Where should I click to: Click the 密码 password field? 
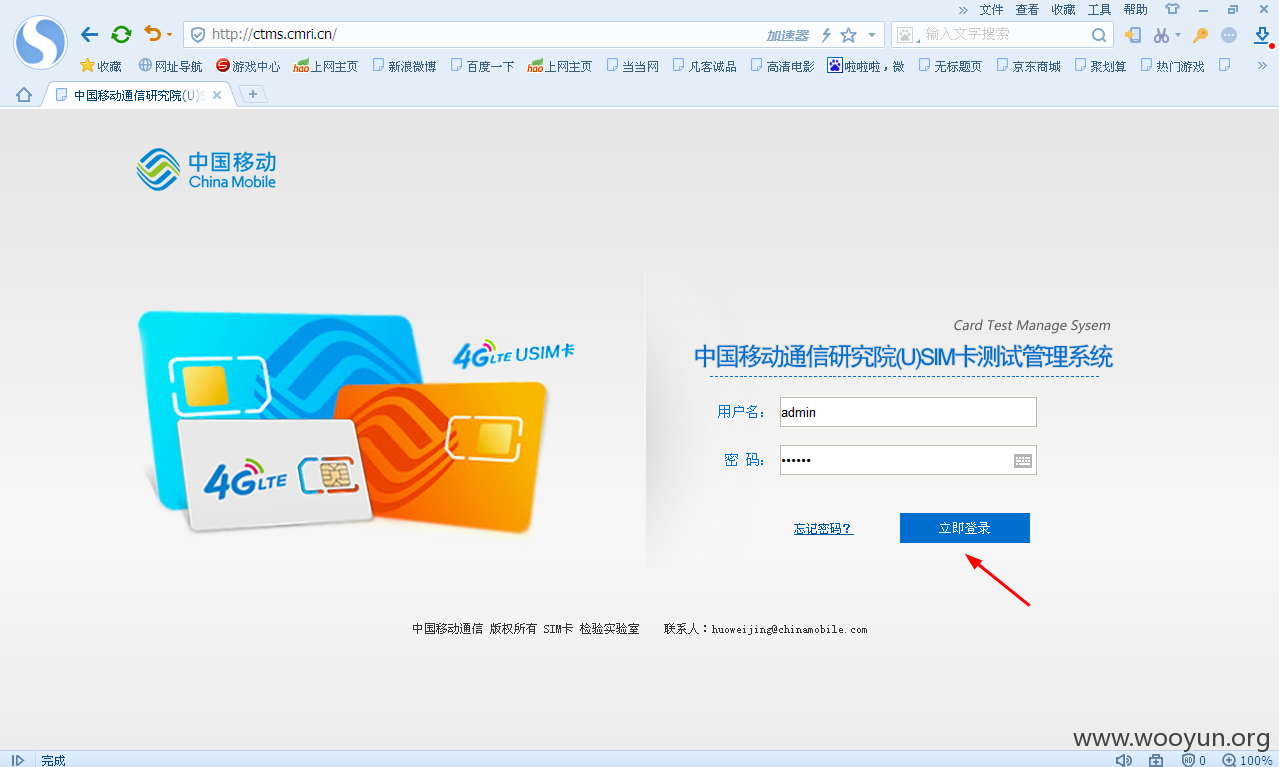coord(908,460)
